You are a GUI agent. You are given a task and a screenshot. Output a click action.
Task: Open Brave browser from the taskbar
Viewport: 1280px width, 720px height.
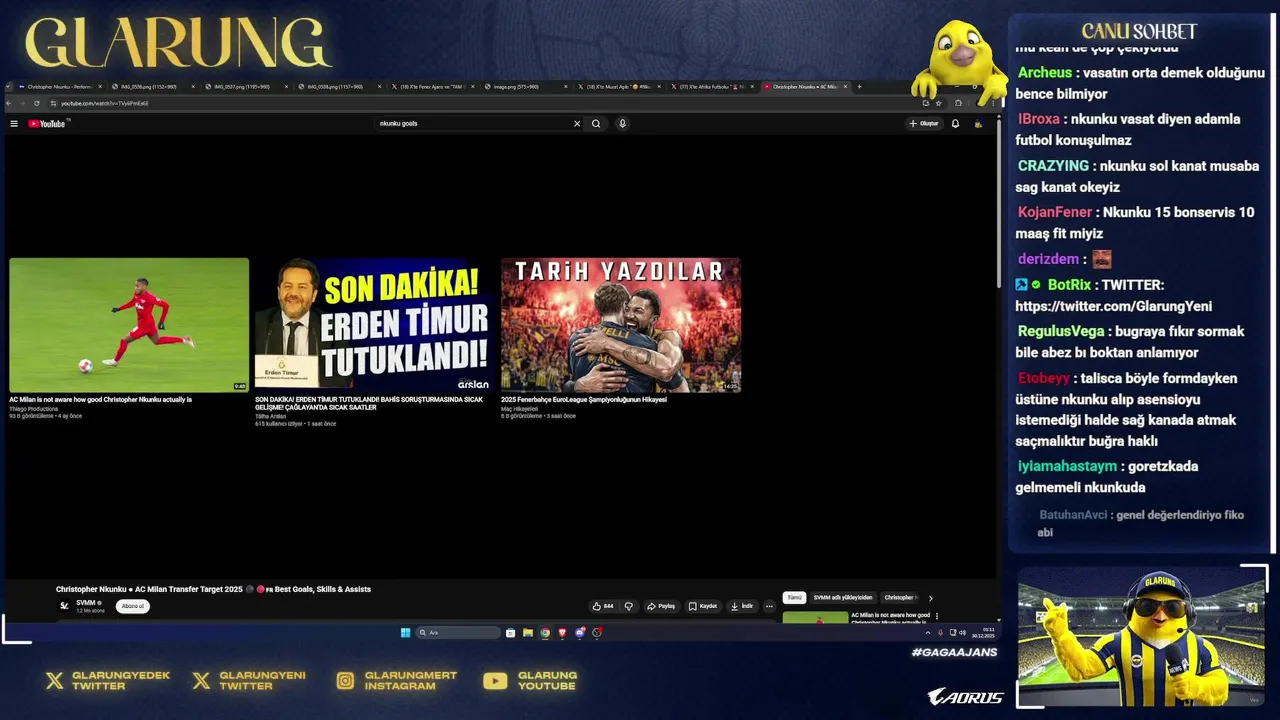pyautogui.click(x=562, y=633)
